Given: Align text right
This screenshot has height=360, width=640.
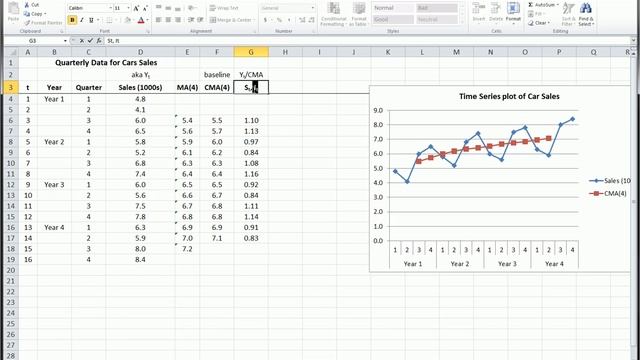Looking at the screenshot, I should [178, 20].
